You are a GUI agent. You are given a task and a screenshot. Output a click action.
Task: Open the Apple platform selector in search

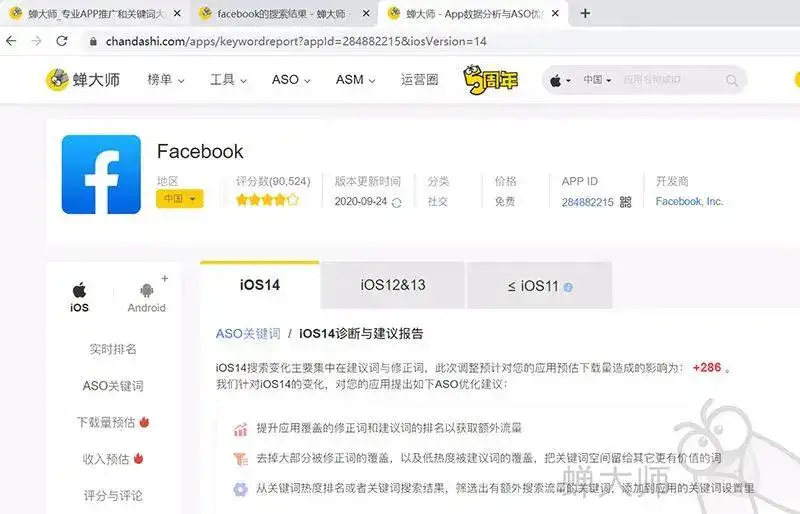pyautogui.click(x=560, y=80)
